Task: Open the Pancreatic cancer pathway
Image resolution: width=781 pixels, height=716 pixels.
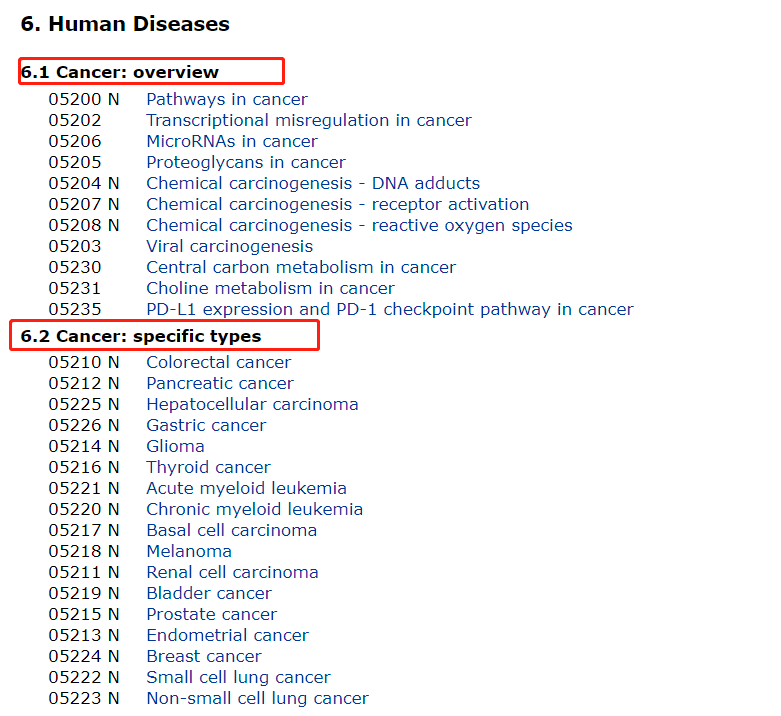Action: 220,383
